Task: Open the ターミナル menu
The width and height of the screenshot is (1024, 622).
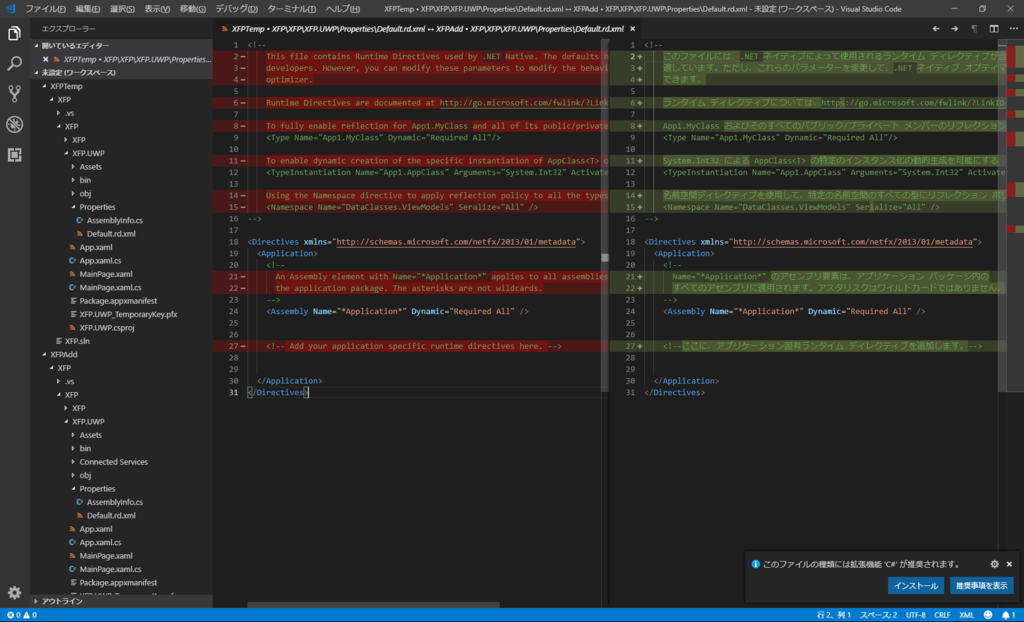Action: (x=292, y=9)
